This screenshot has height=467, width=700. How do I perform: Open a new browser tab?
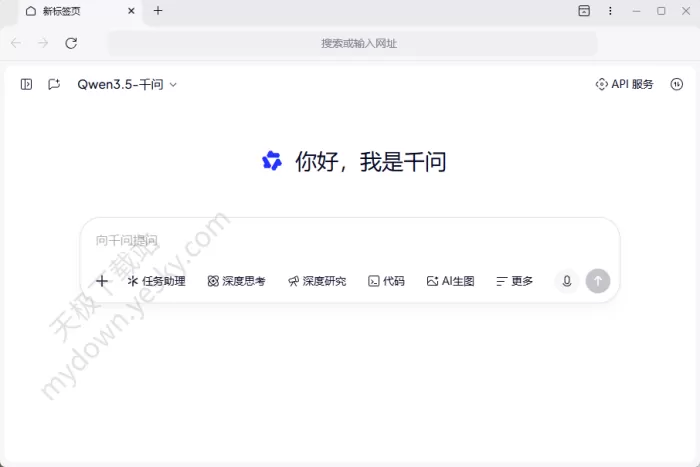tap(158, 11)
